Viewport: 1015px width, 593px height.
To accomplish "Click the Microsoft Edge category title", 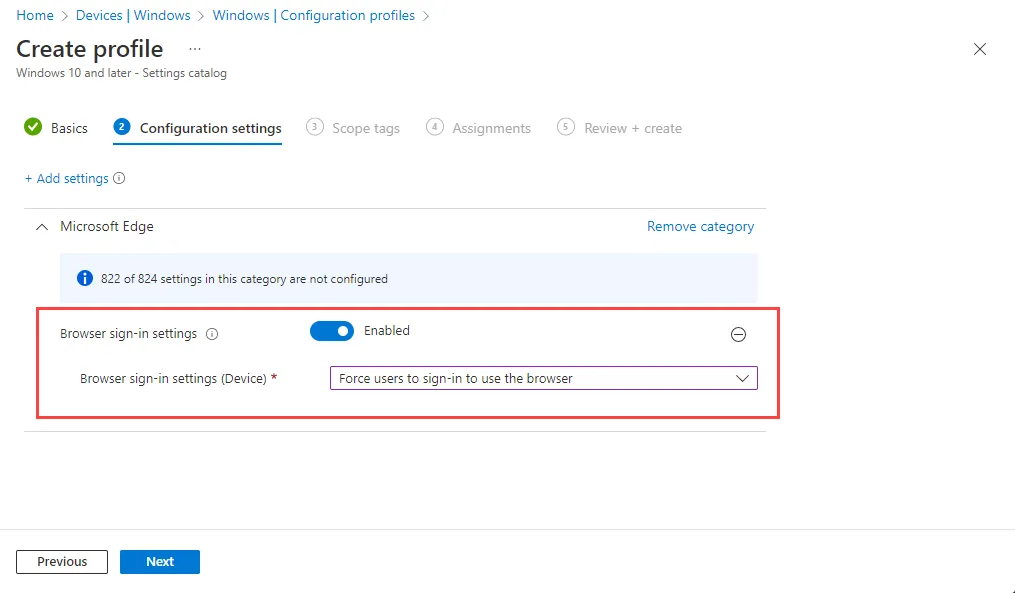I will click(x=107, y=227).
